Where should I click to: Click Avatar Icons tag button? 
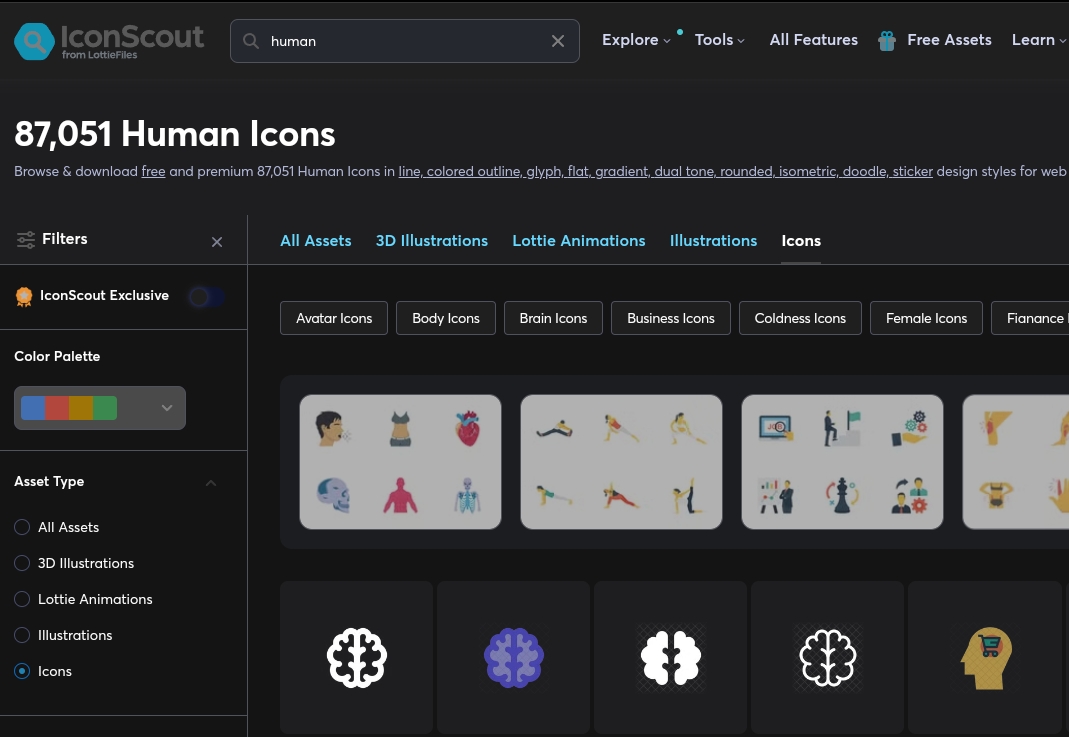(334, 318)
